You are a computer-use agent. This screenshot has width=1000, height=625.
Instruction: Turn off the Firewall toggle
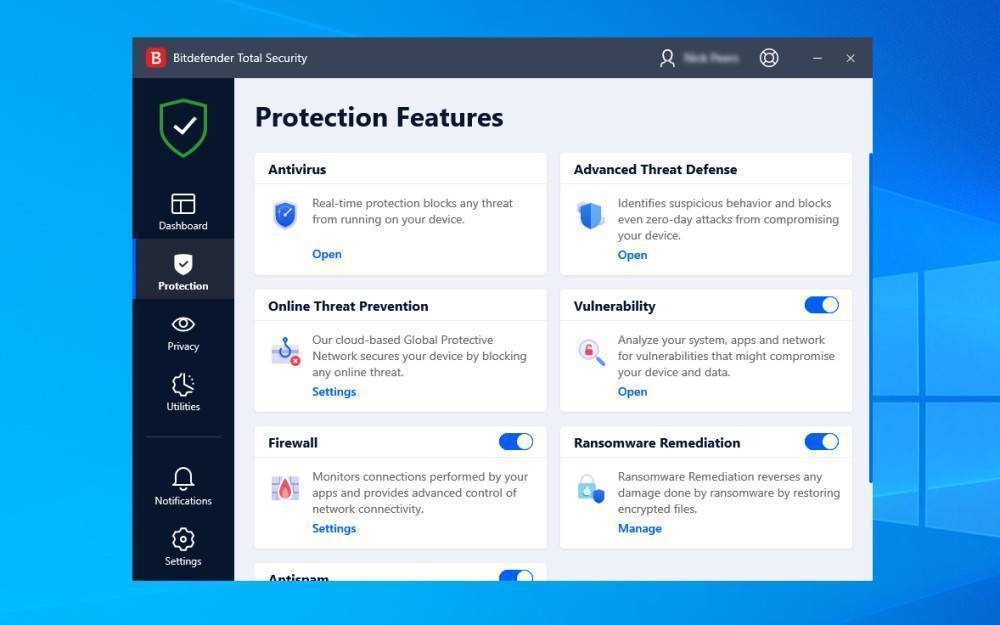[516, 442]
